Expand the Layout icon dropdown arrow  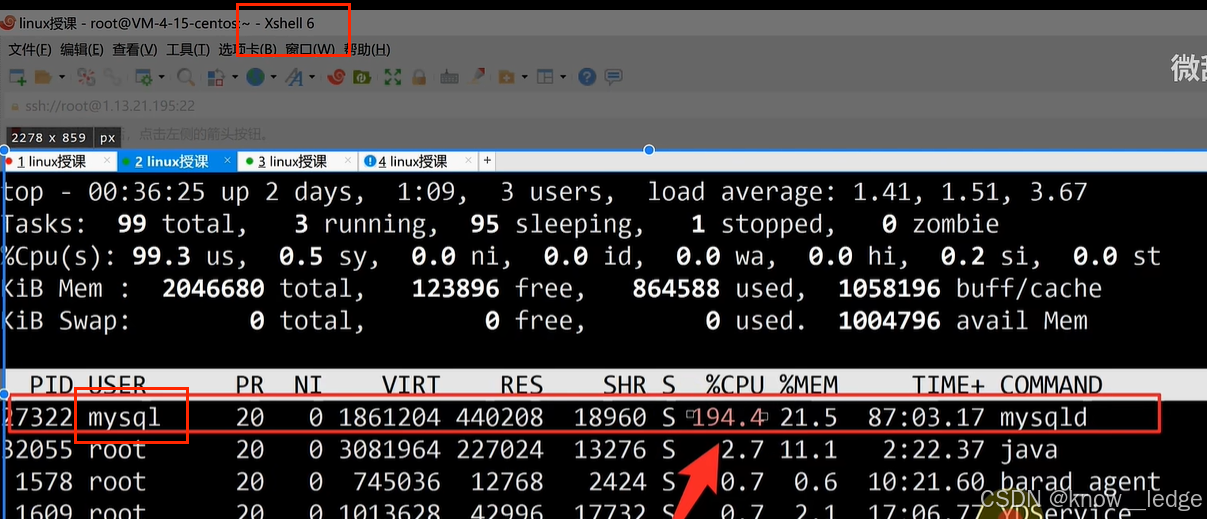click(563, 77)
